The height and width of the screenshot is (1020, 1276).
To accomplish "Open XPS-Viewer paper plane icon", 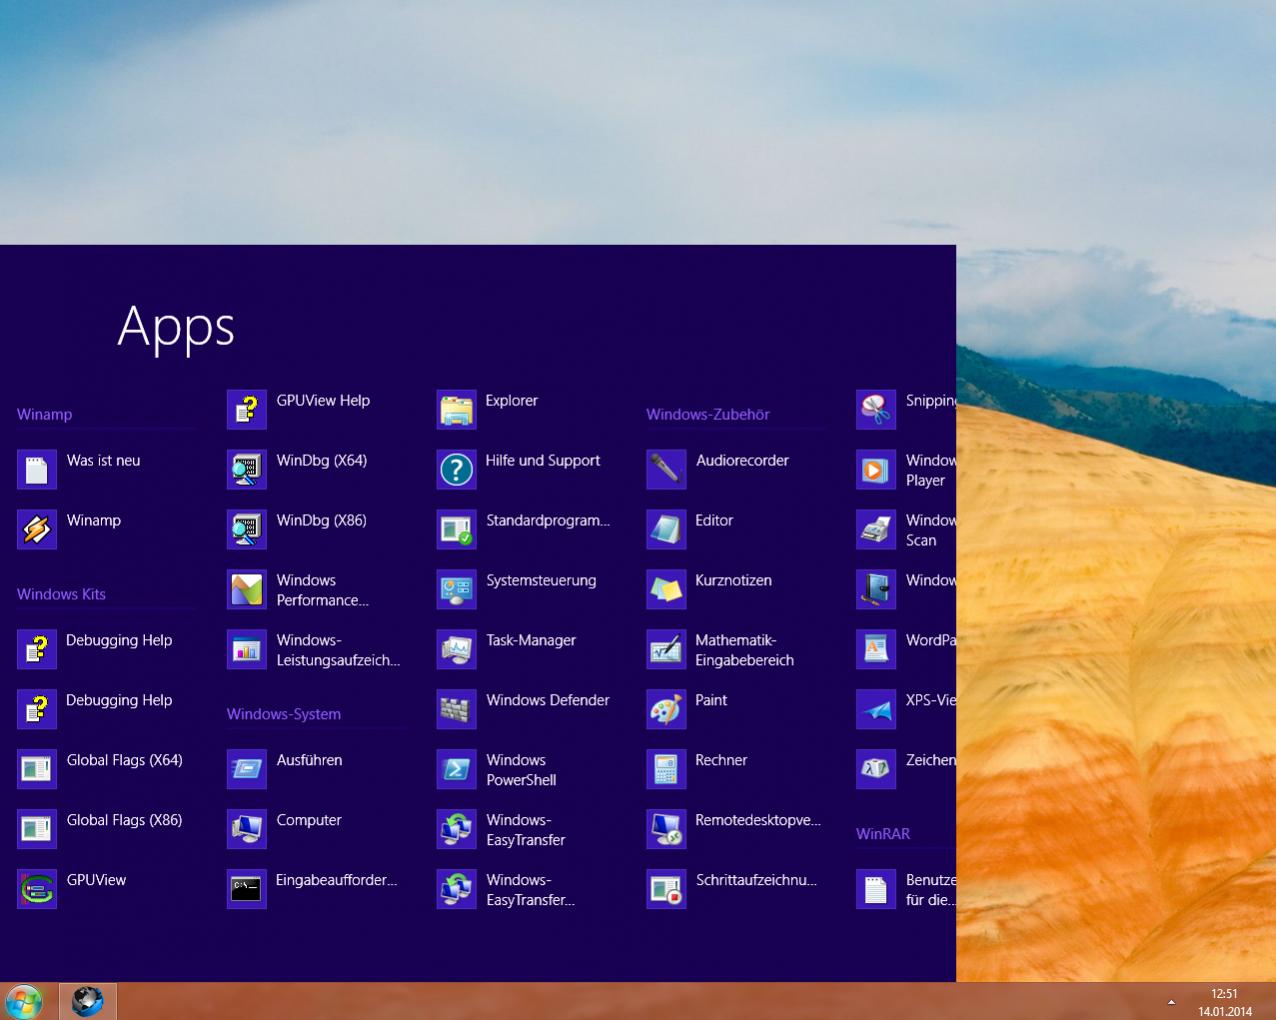I will (x=876, y=709).
